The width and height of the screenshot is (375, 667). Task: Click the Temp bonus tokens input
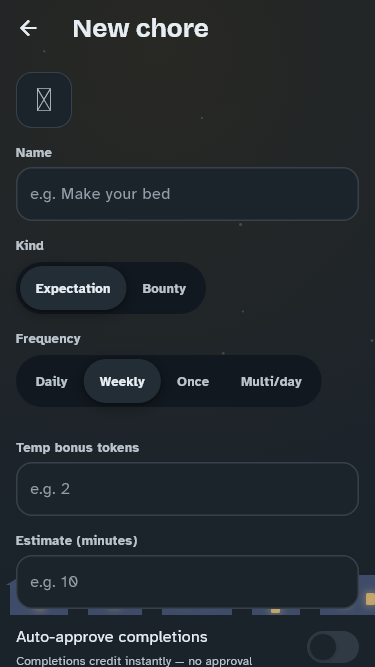[x=187, y=489]
